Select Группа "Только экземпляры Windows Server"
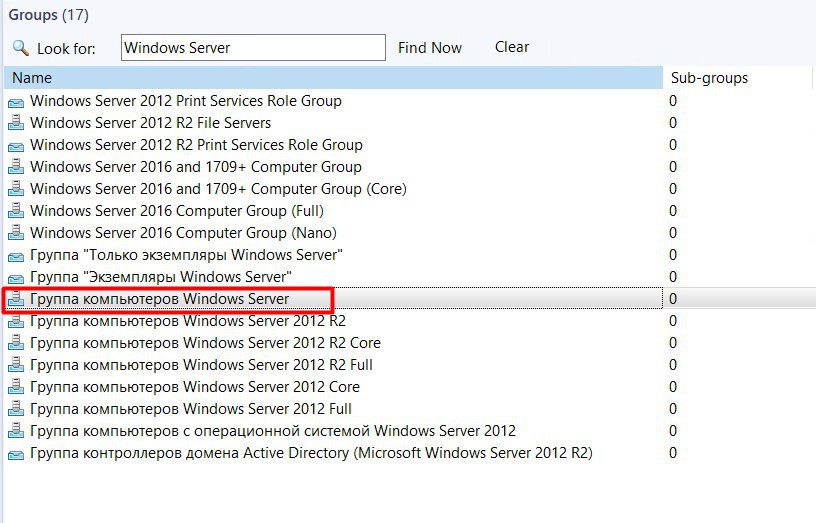 click(186, 255)
